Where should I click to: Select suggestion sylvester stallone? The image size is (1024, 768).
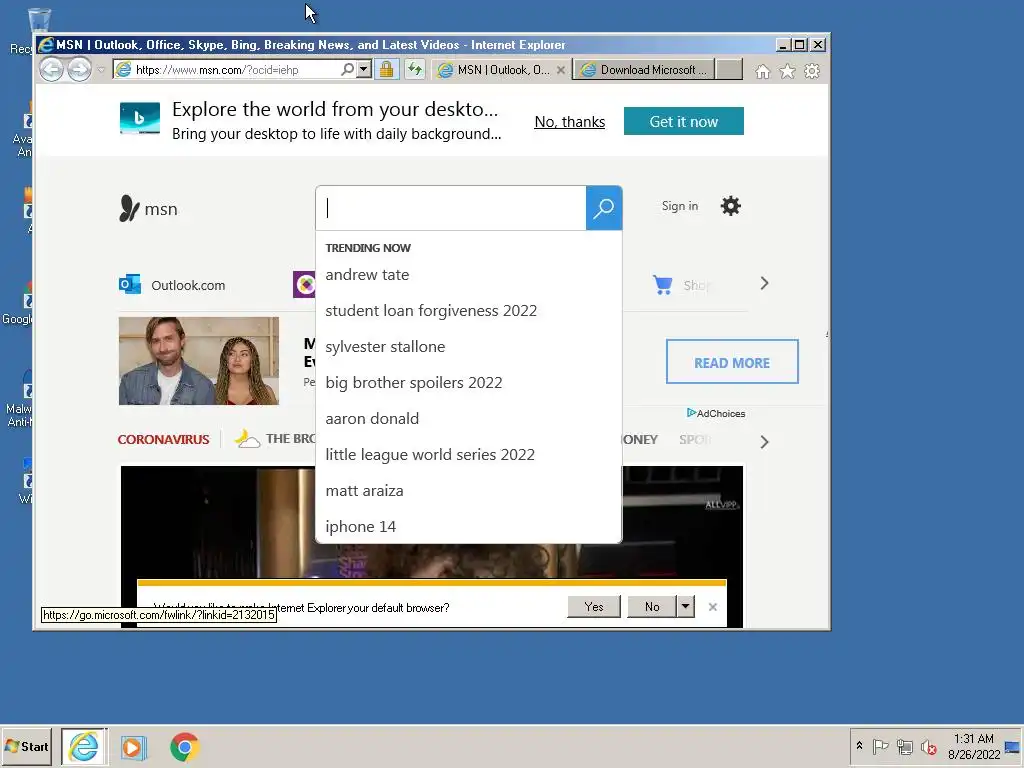click(385, 347)
